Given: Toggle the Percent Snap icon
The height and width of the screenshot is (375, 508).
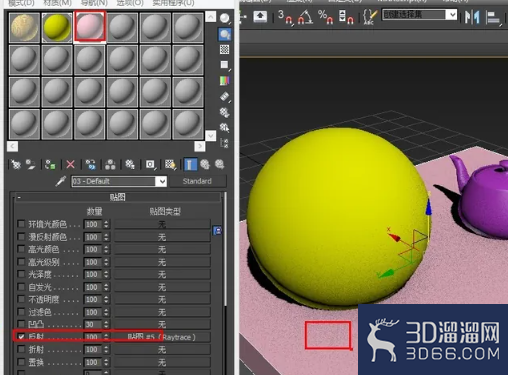Looking at the screenshot, I should pyautogui.click(x=326, y=17).
